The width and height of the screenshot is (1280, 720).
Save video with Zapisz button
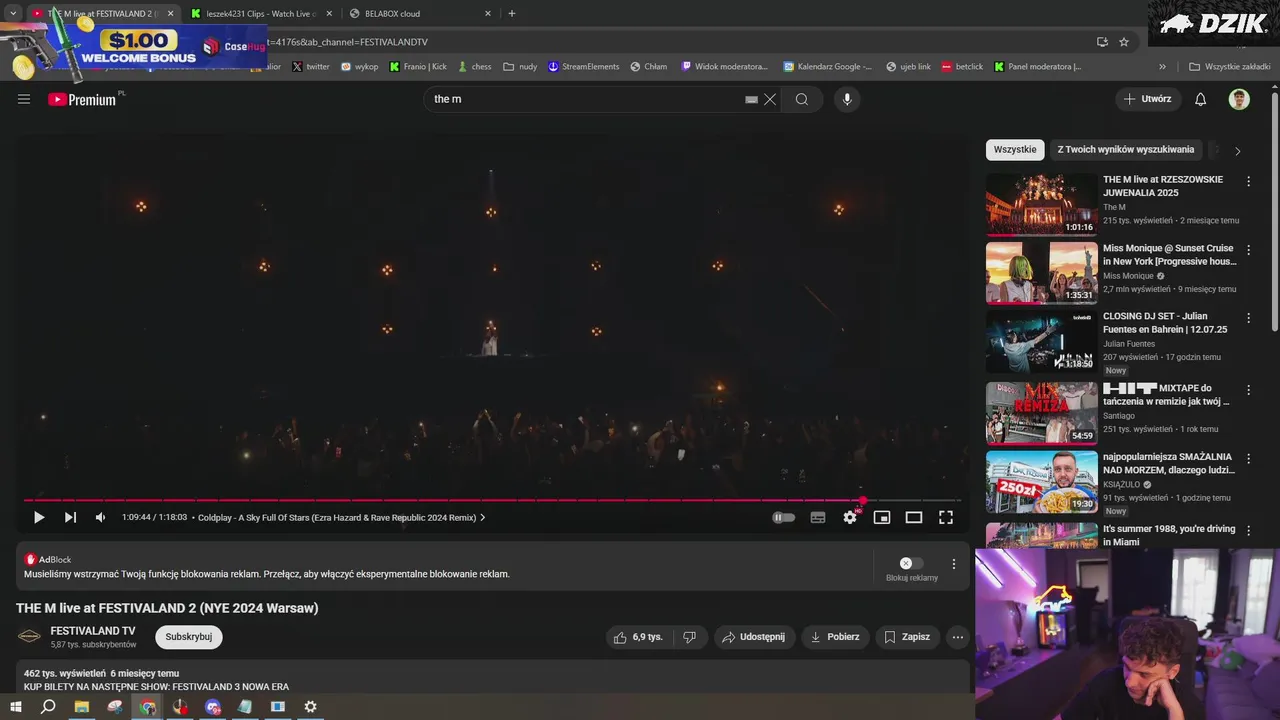(x=907, y=637)
